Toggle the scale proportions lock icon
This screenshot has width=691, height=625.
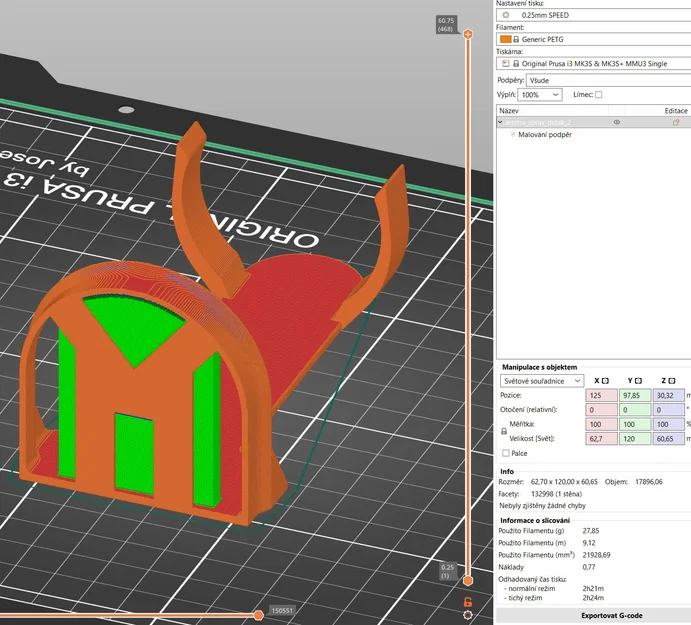click(503, 430)
